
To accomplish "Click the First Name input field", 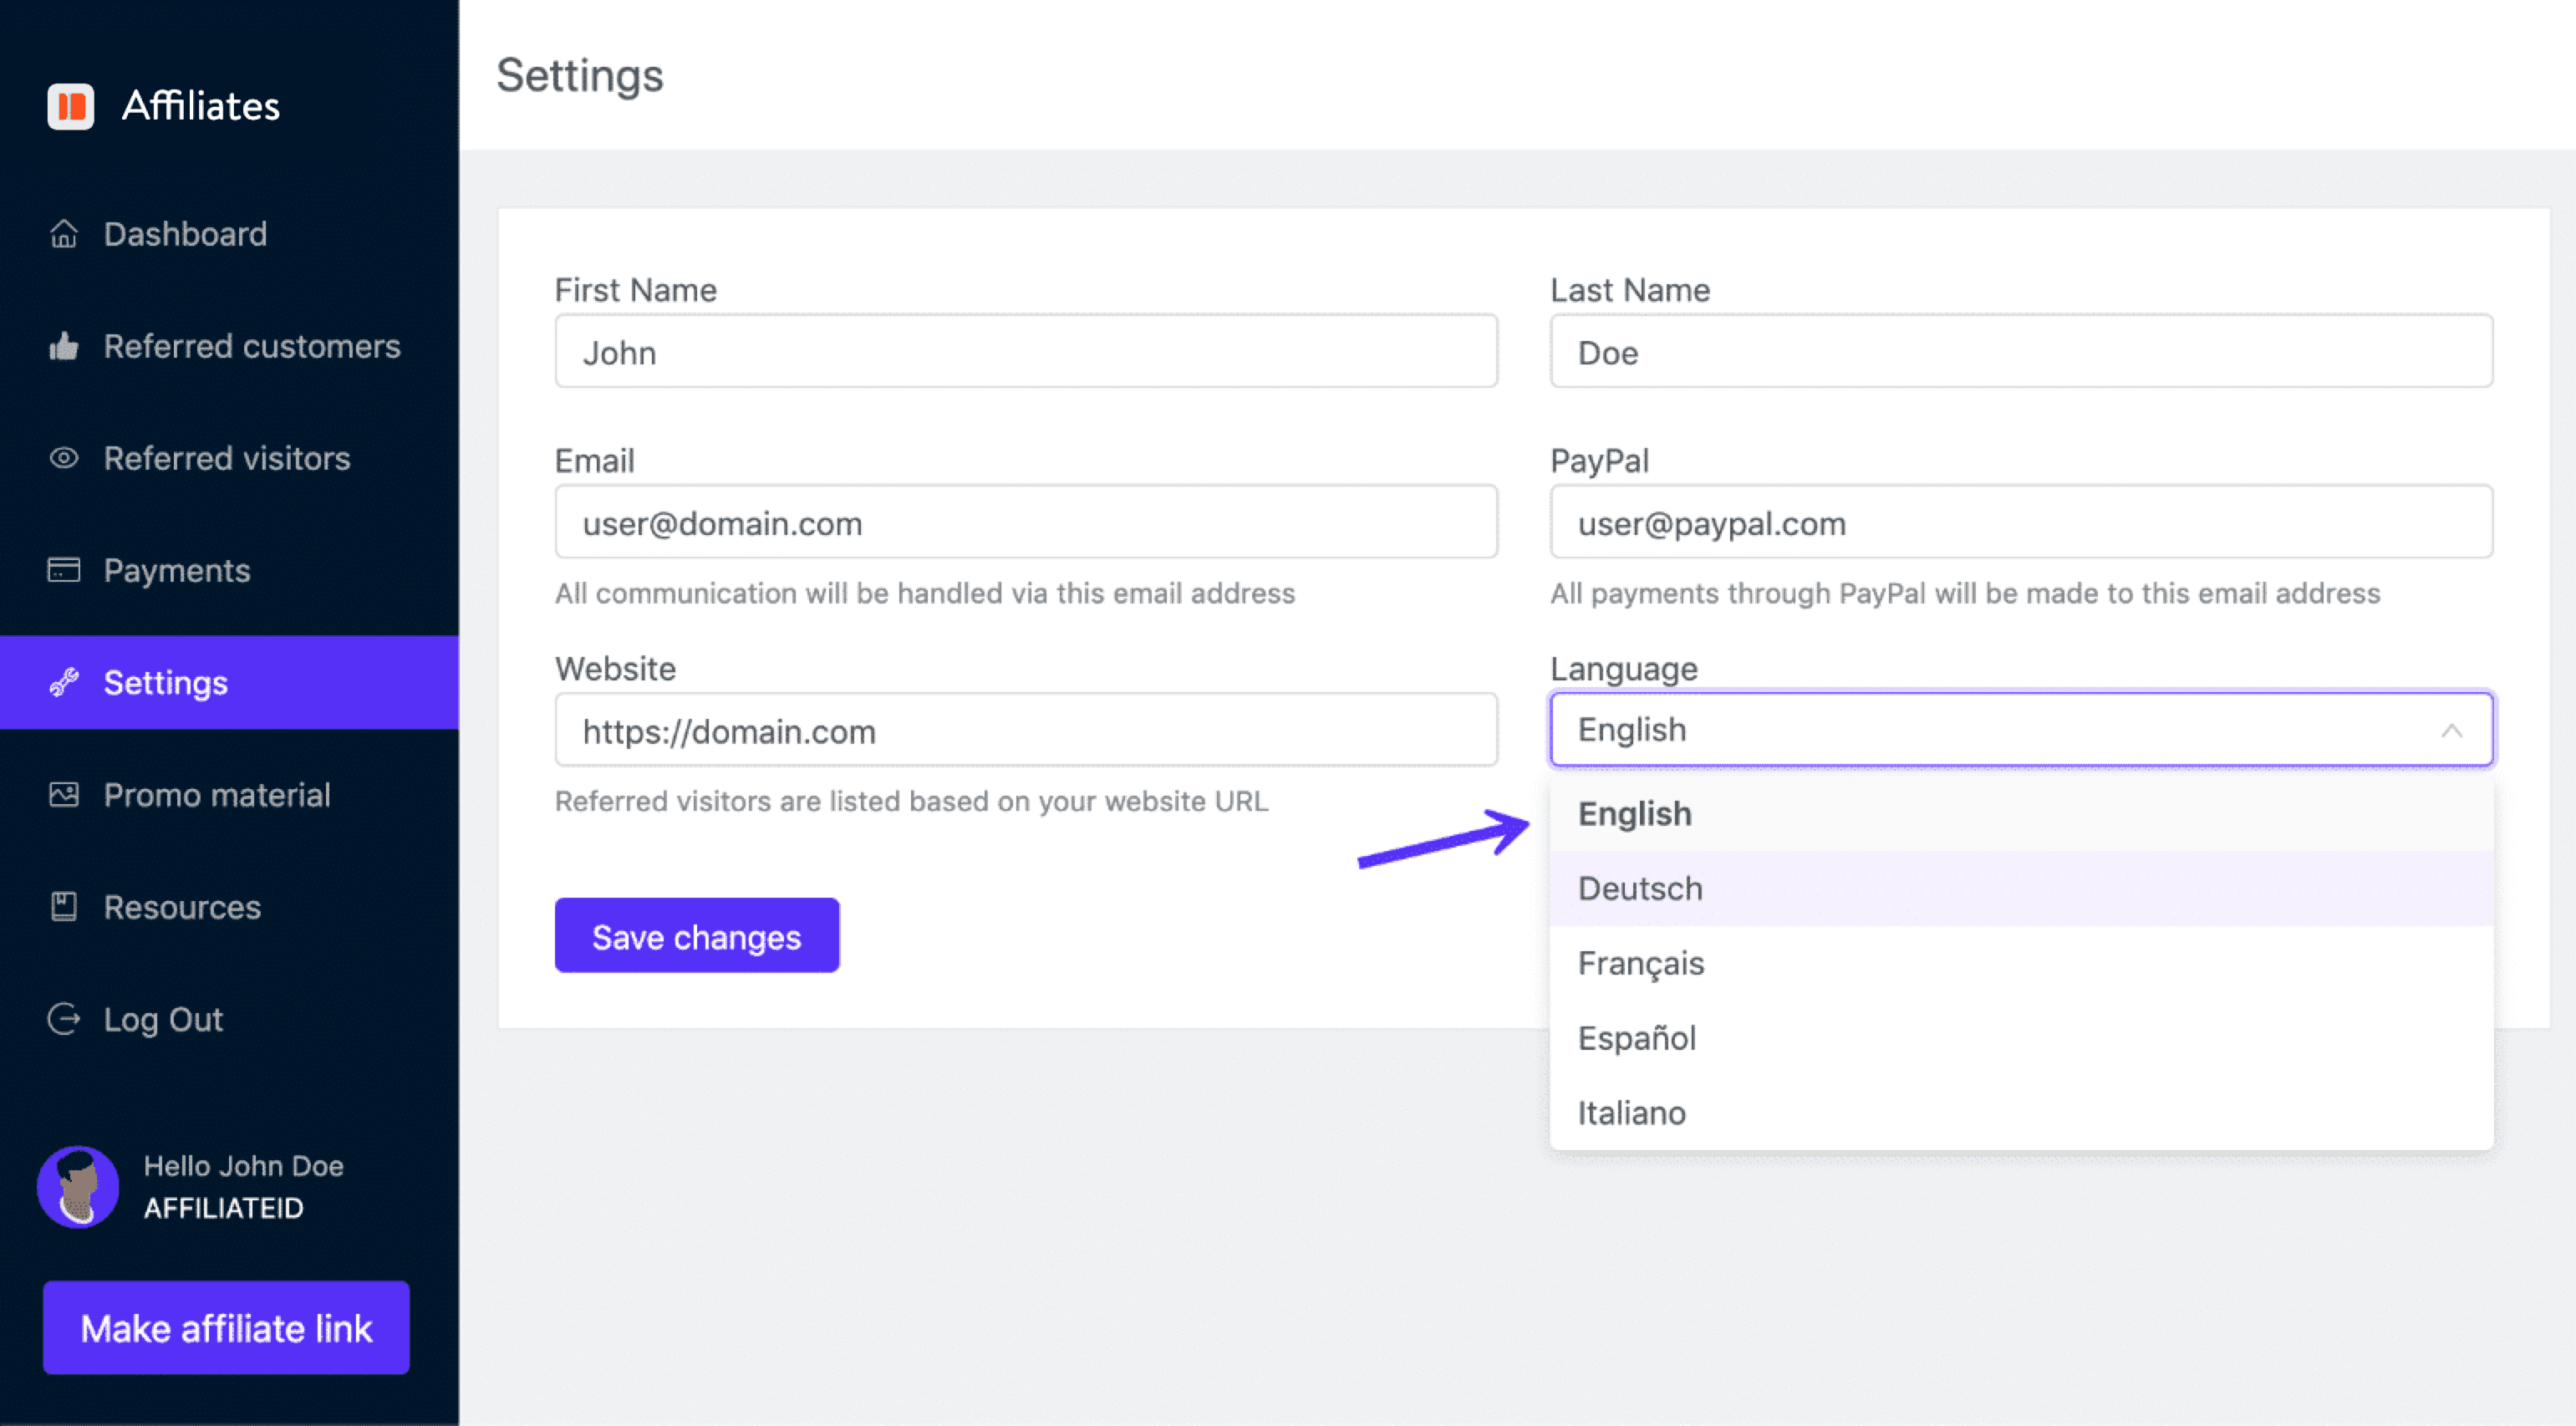I will [x=1026, y=353].
